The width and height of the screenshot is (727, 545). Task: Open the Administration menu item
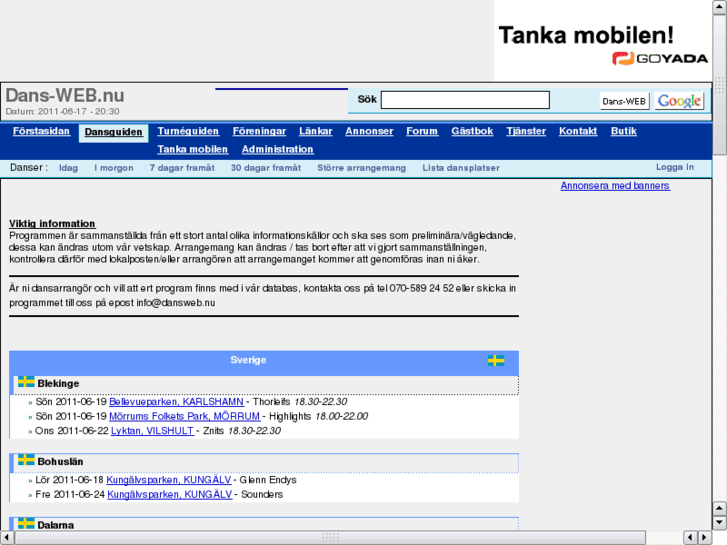click(277, 149)
